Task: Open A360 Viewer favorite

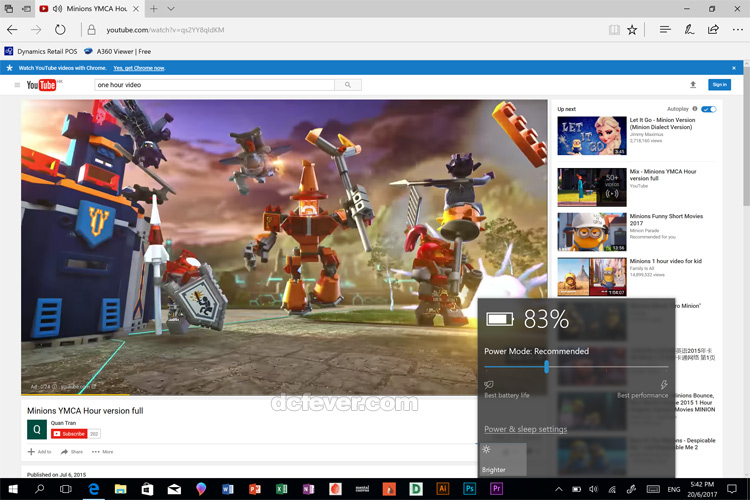Action: [117, 51]
